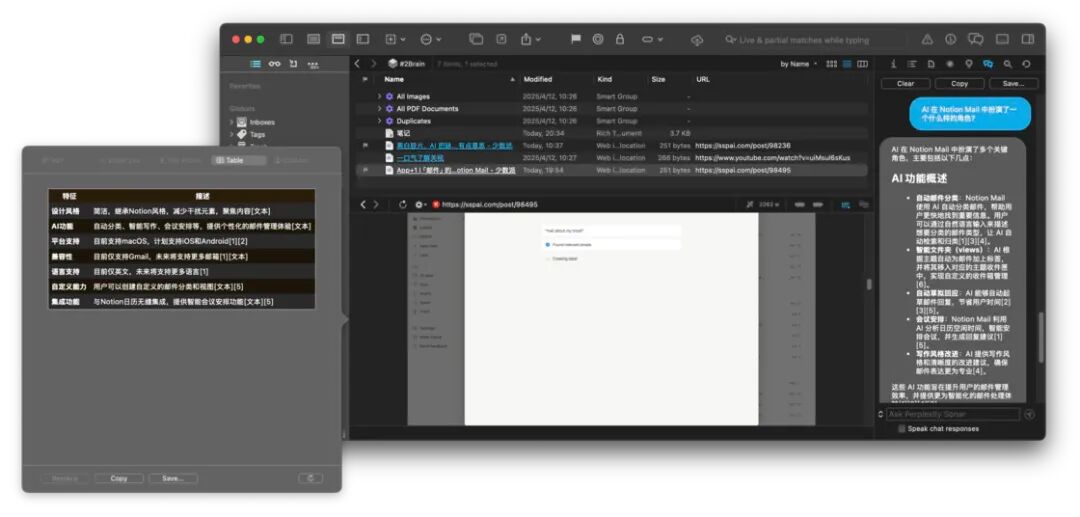Click the Clear chat button
Screen dimensions: 1080x517
pyautogui.click(x=905, y=83)
